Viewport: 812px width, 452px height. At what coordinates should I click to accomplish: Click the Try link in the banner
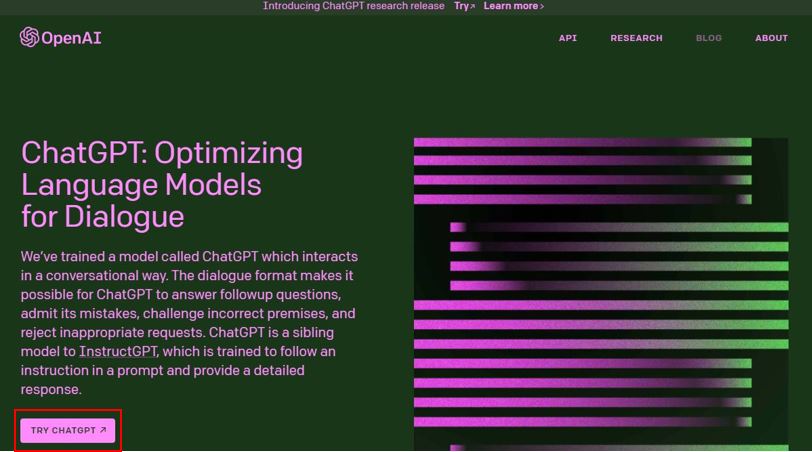pyautogui.click(x=465, y=6)
